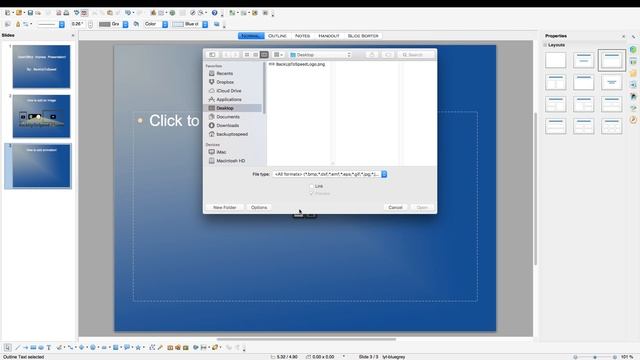Switch file dialog to icon view
The image size is (640, 360).
(247, 55)
